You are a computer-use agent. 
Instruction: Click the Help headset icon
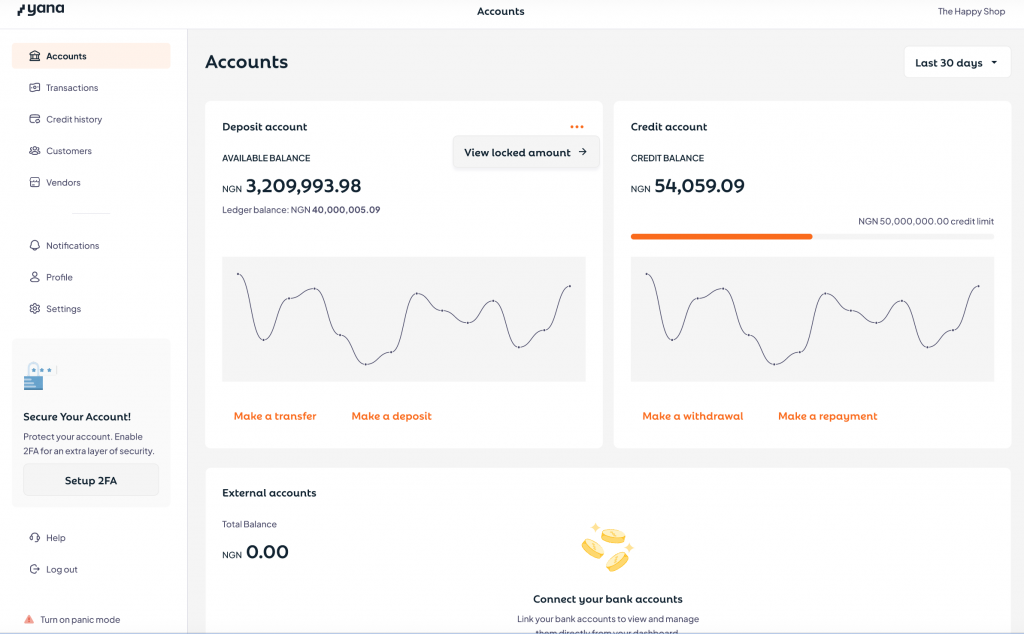point(35,538)
